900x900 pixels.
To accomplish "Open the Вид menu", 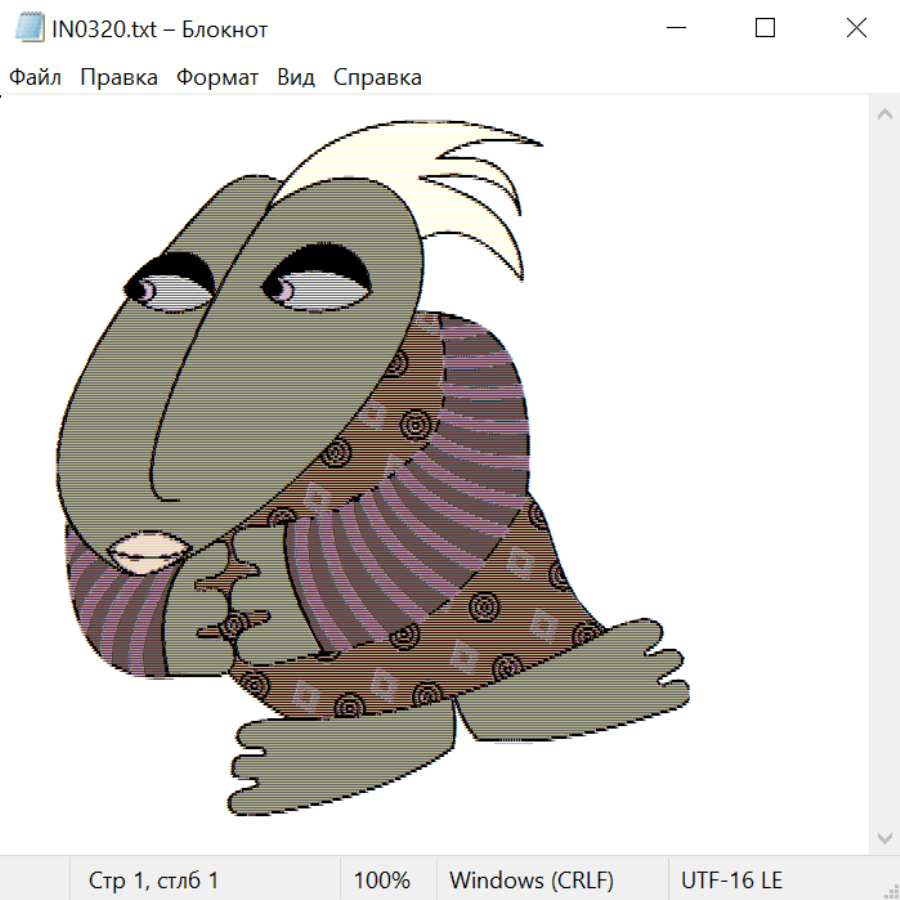I will click(x=296, y=78).
